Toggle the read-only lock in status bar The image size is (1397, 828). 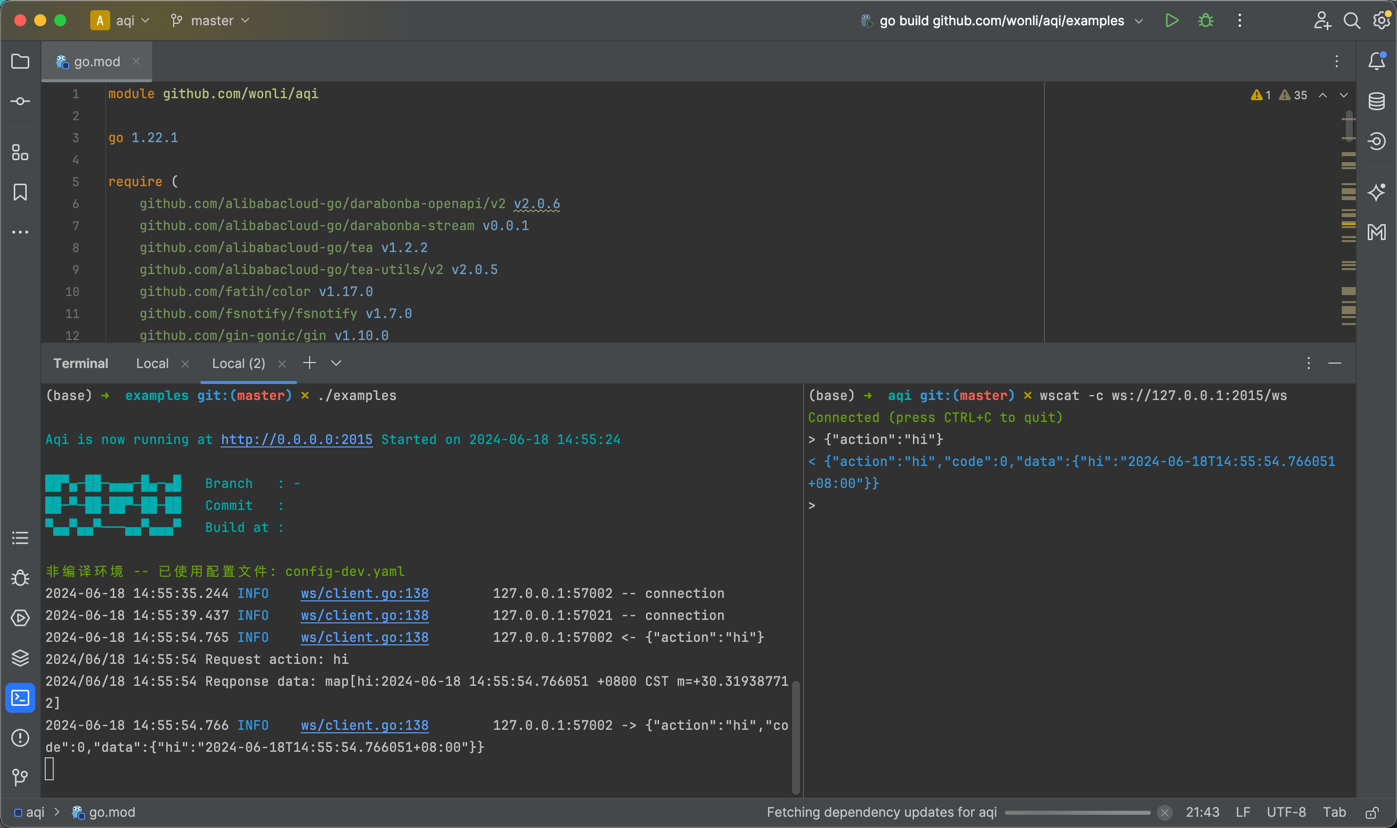(1373, 813)
